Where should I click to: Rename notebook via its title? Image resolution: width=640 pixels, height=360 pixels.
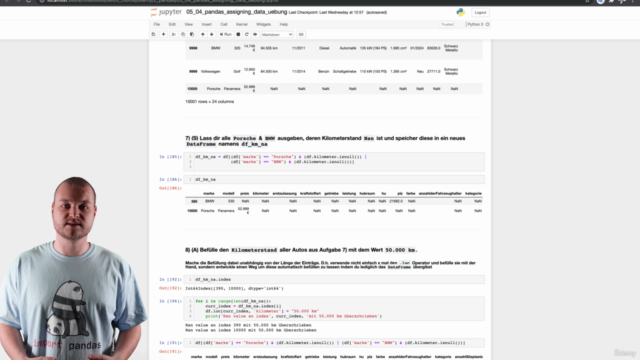point(236,12)
